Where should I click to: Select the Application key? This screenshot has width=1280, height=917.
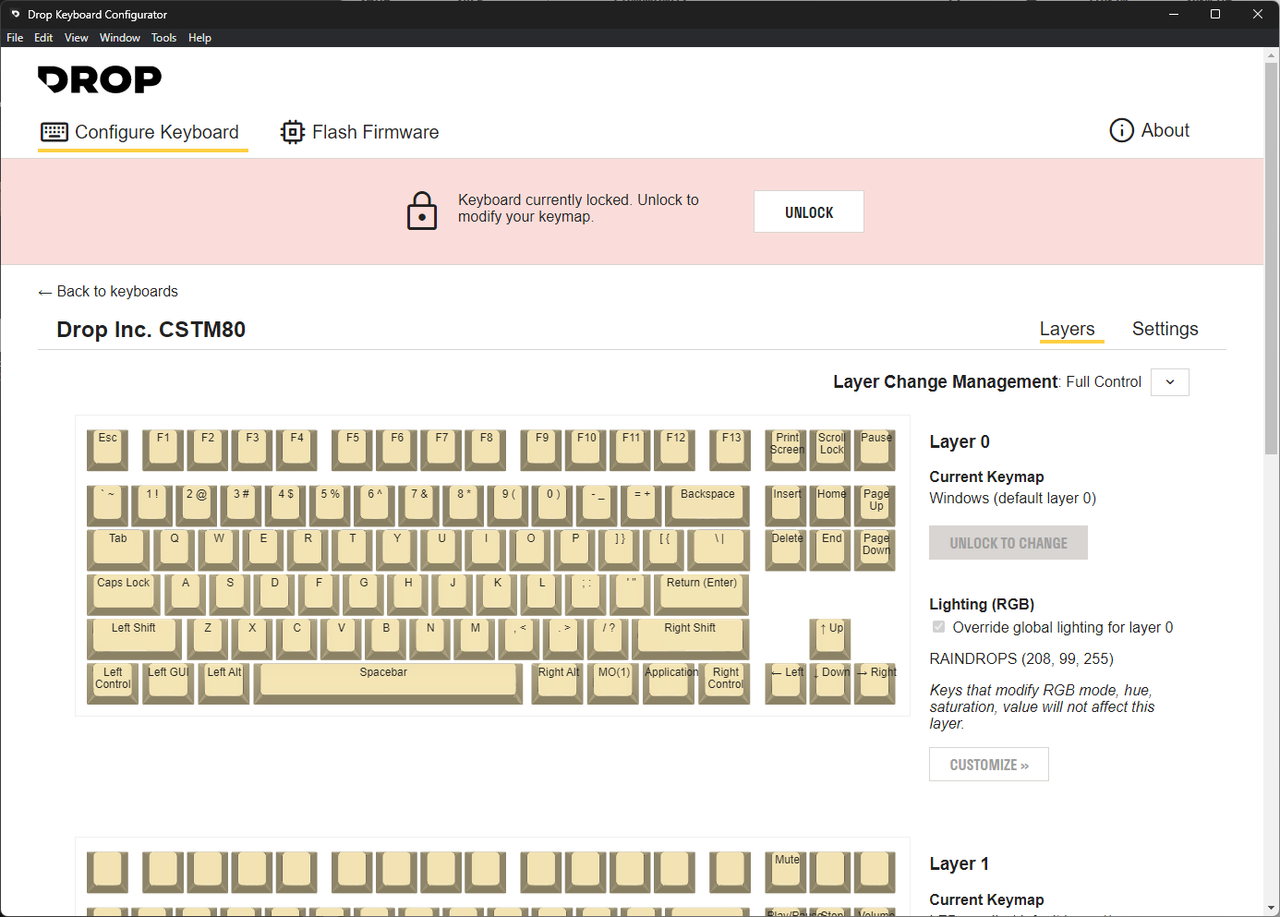pos(669,684)
